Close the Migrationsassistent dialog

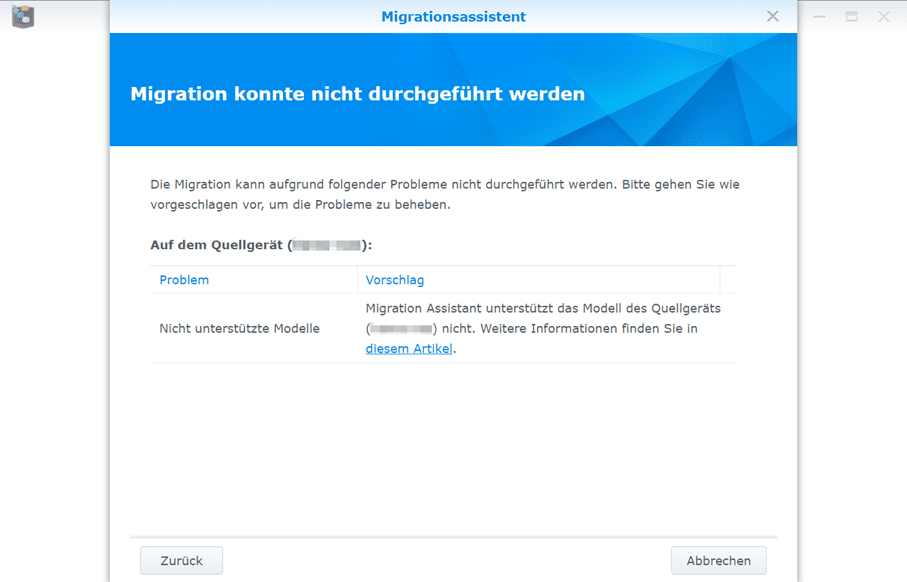[772, 16]
